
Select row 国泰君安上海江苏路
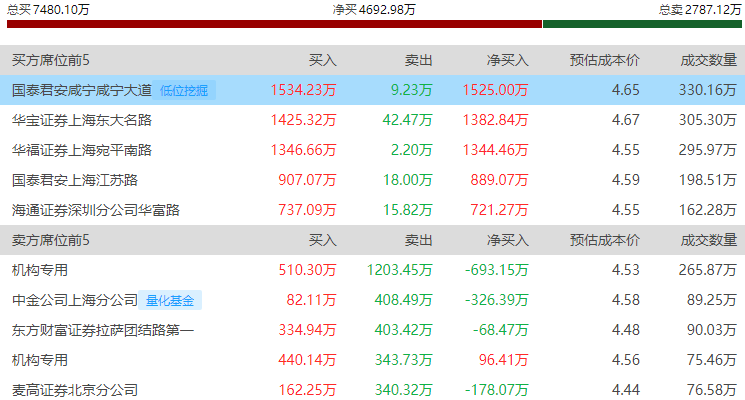pyautogui.click(x=372, y=180)
